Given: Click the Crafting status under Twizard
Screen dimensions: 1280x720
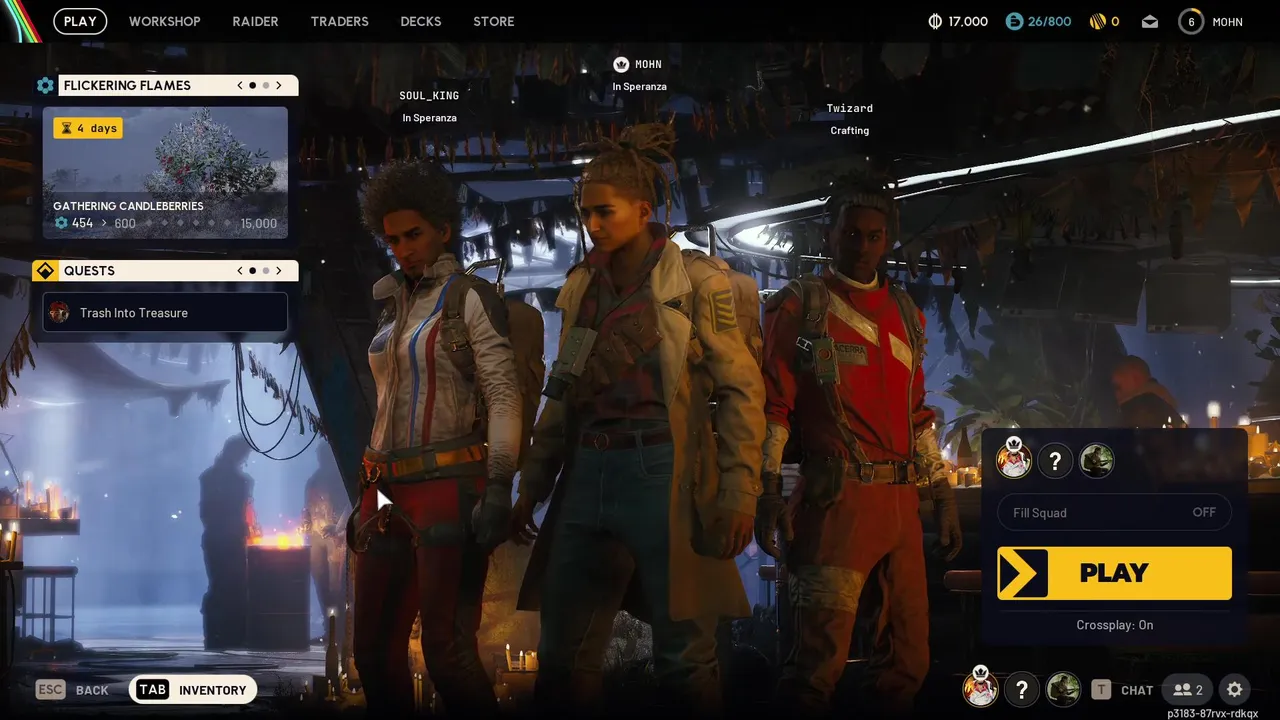Looking at the screenshot, I should tap(849, 130).
